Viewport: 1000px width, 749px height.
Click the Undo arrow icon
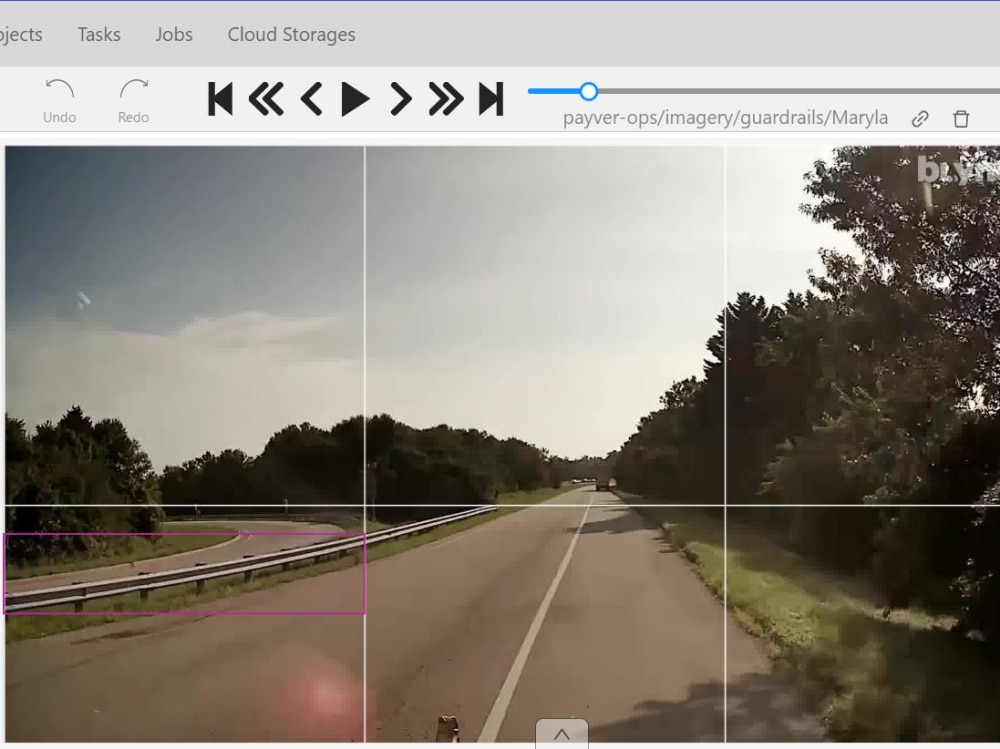click(60, 89)
